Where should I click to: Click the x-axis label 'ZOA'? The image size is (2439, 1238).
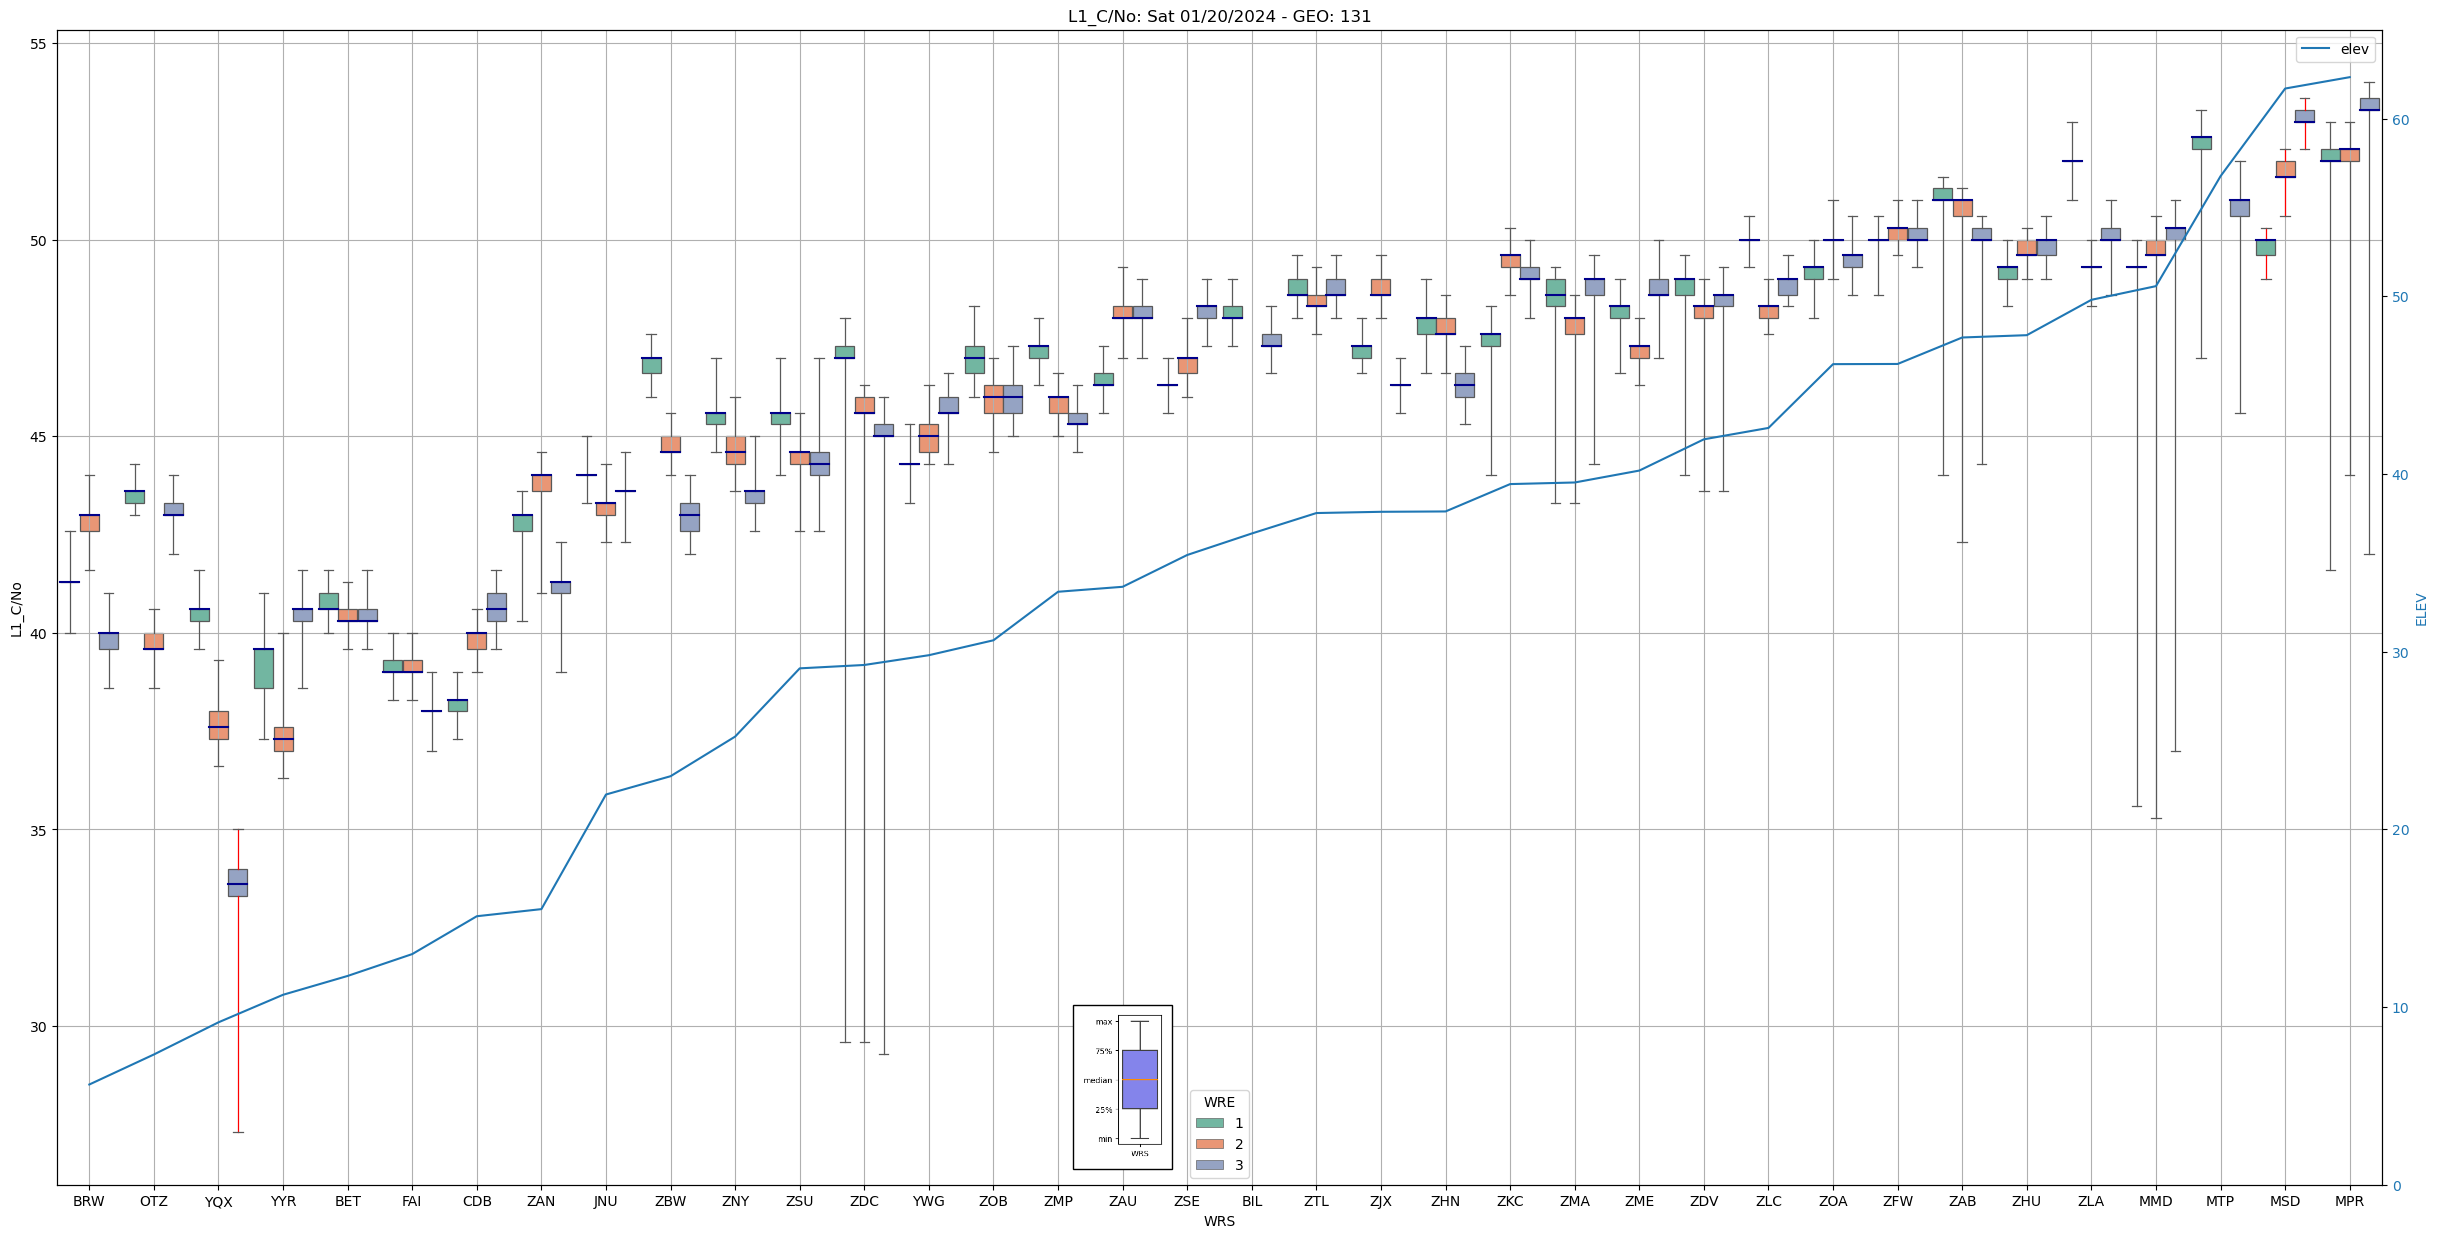click(x=1833, y=1201)
